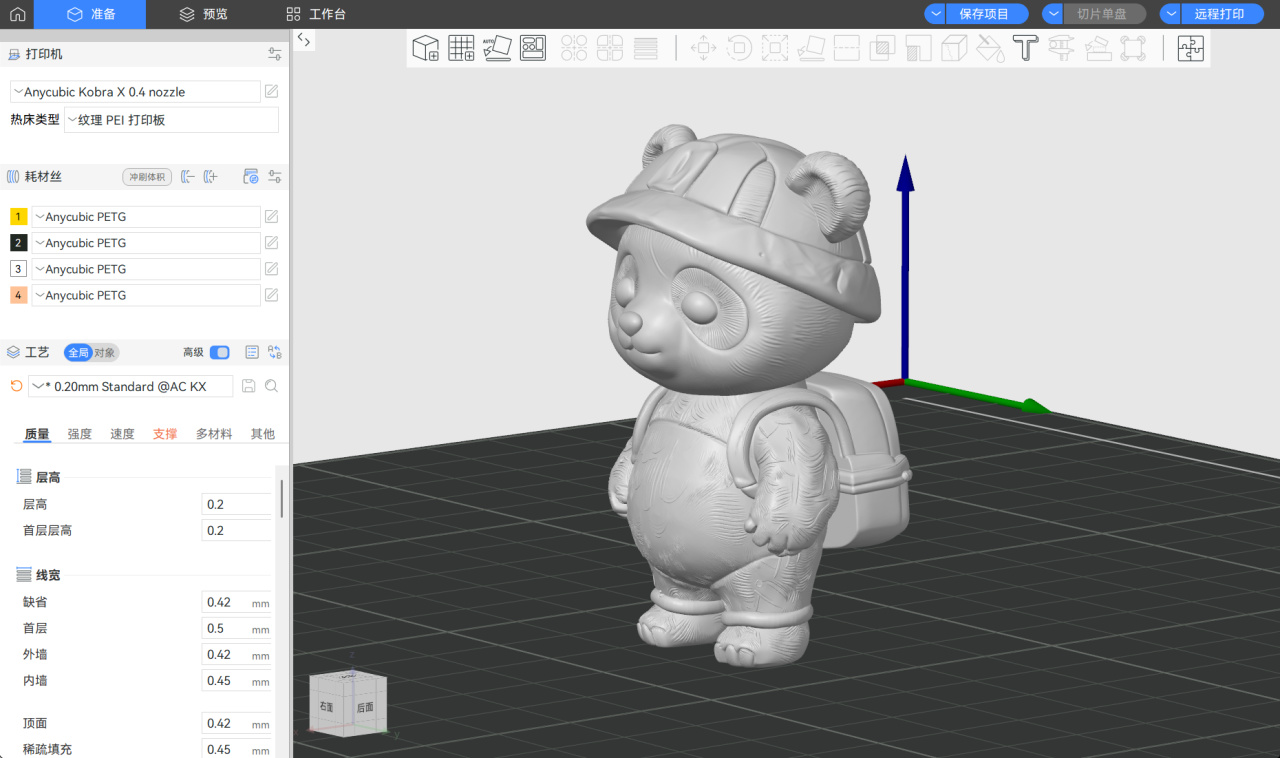Open the 热床类型 bed type dropdown
Screen dimensions: 1280x758
pyautogui.click(x=171, y=120)
